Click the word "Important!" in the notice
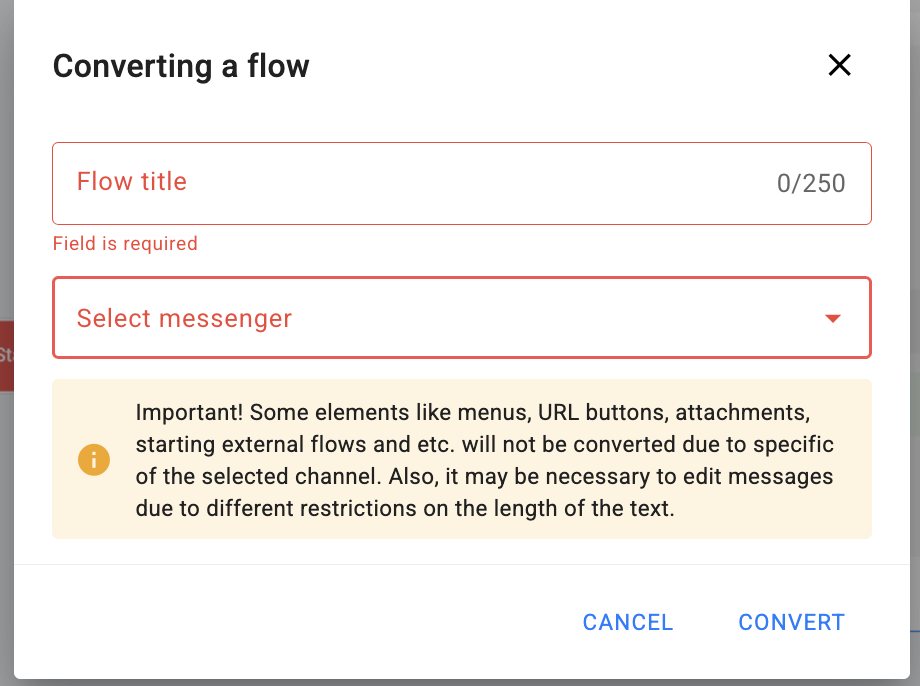Screen dimensions: 920x686 pyautogui.click(x=188, y=412)
